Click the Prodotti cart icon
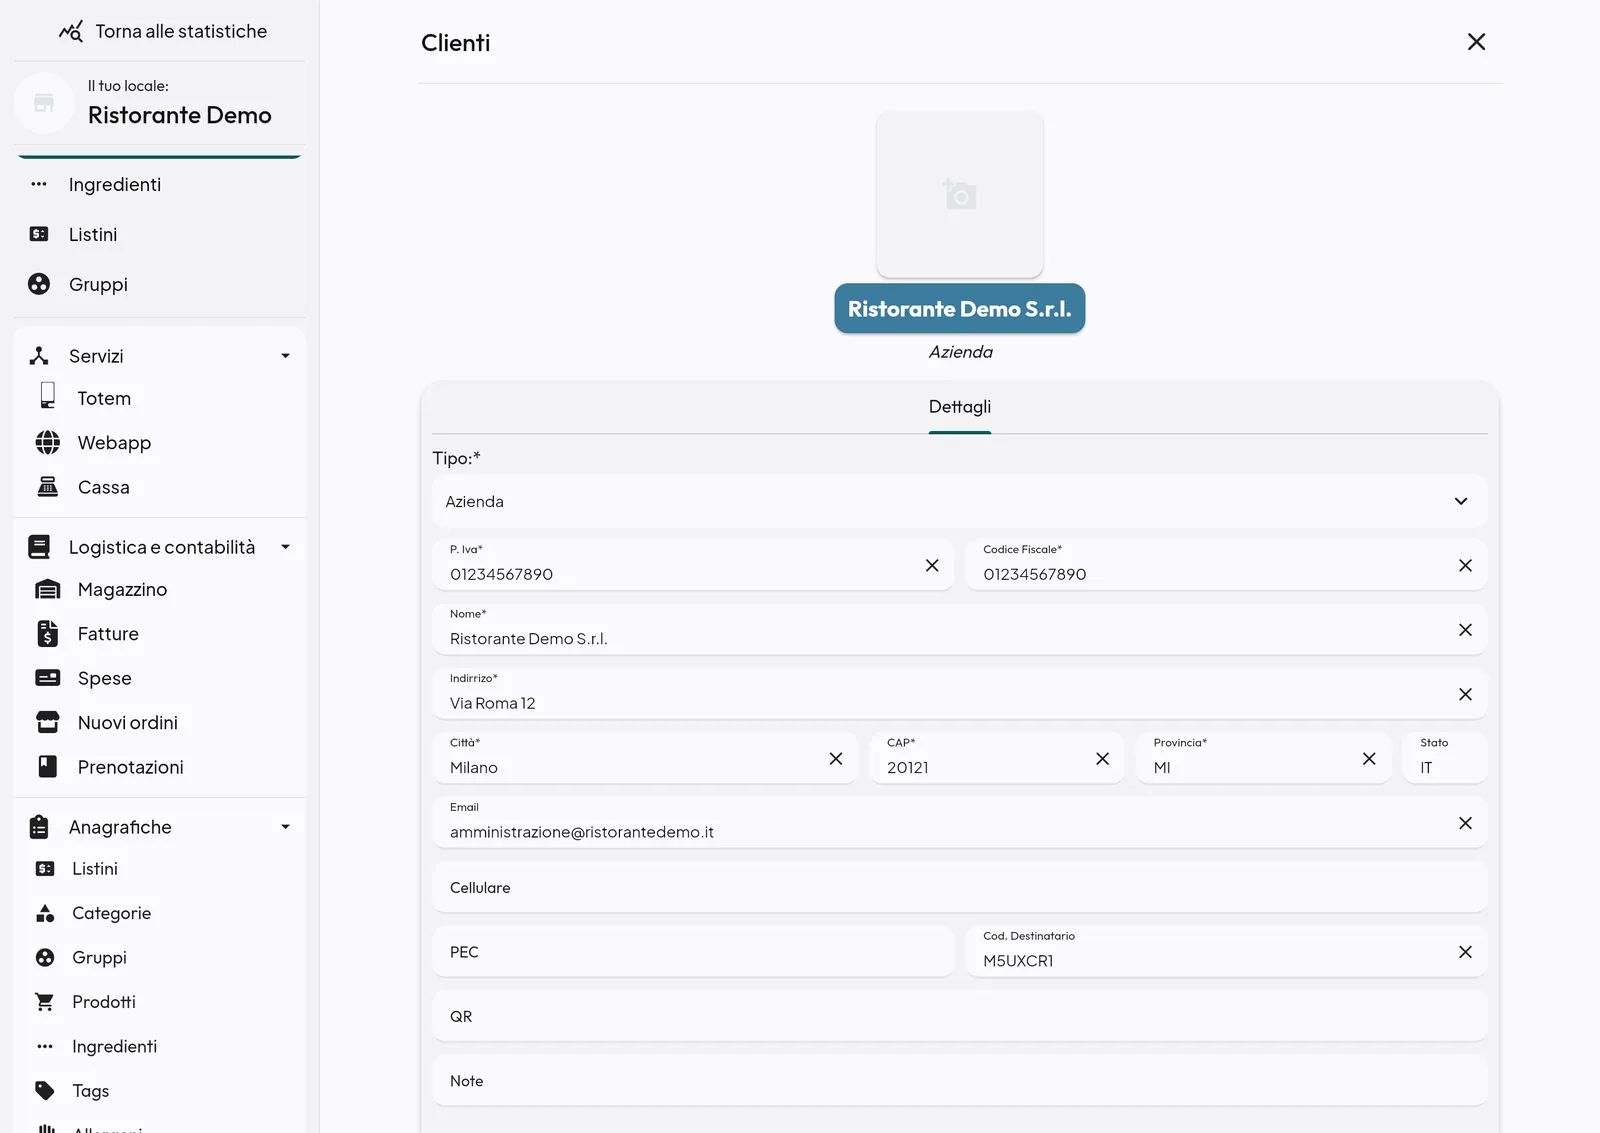This screenshot has height=1133, width=1600. 45,1001
